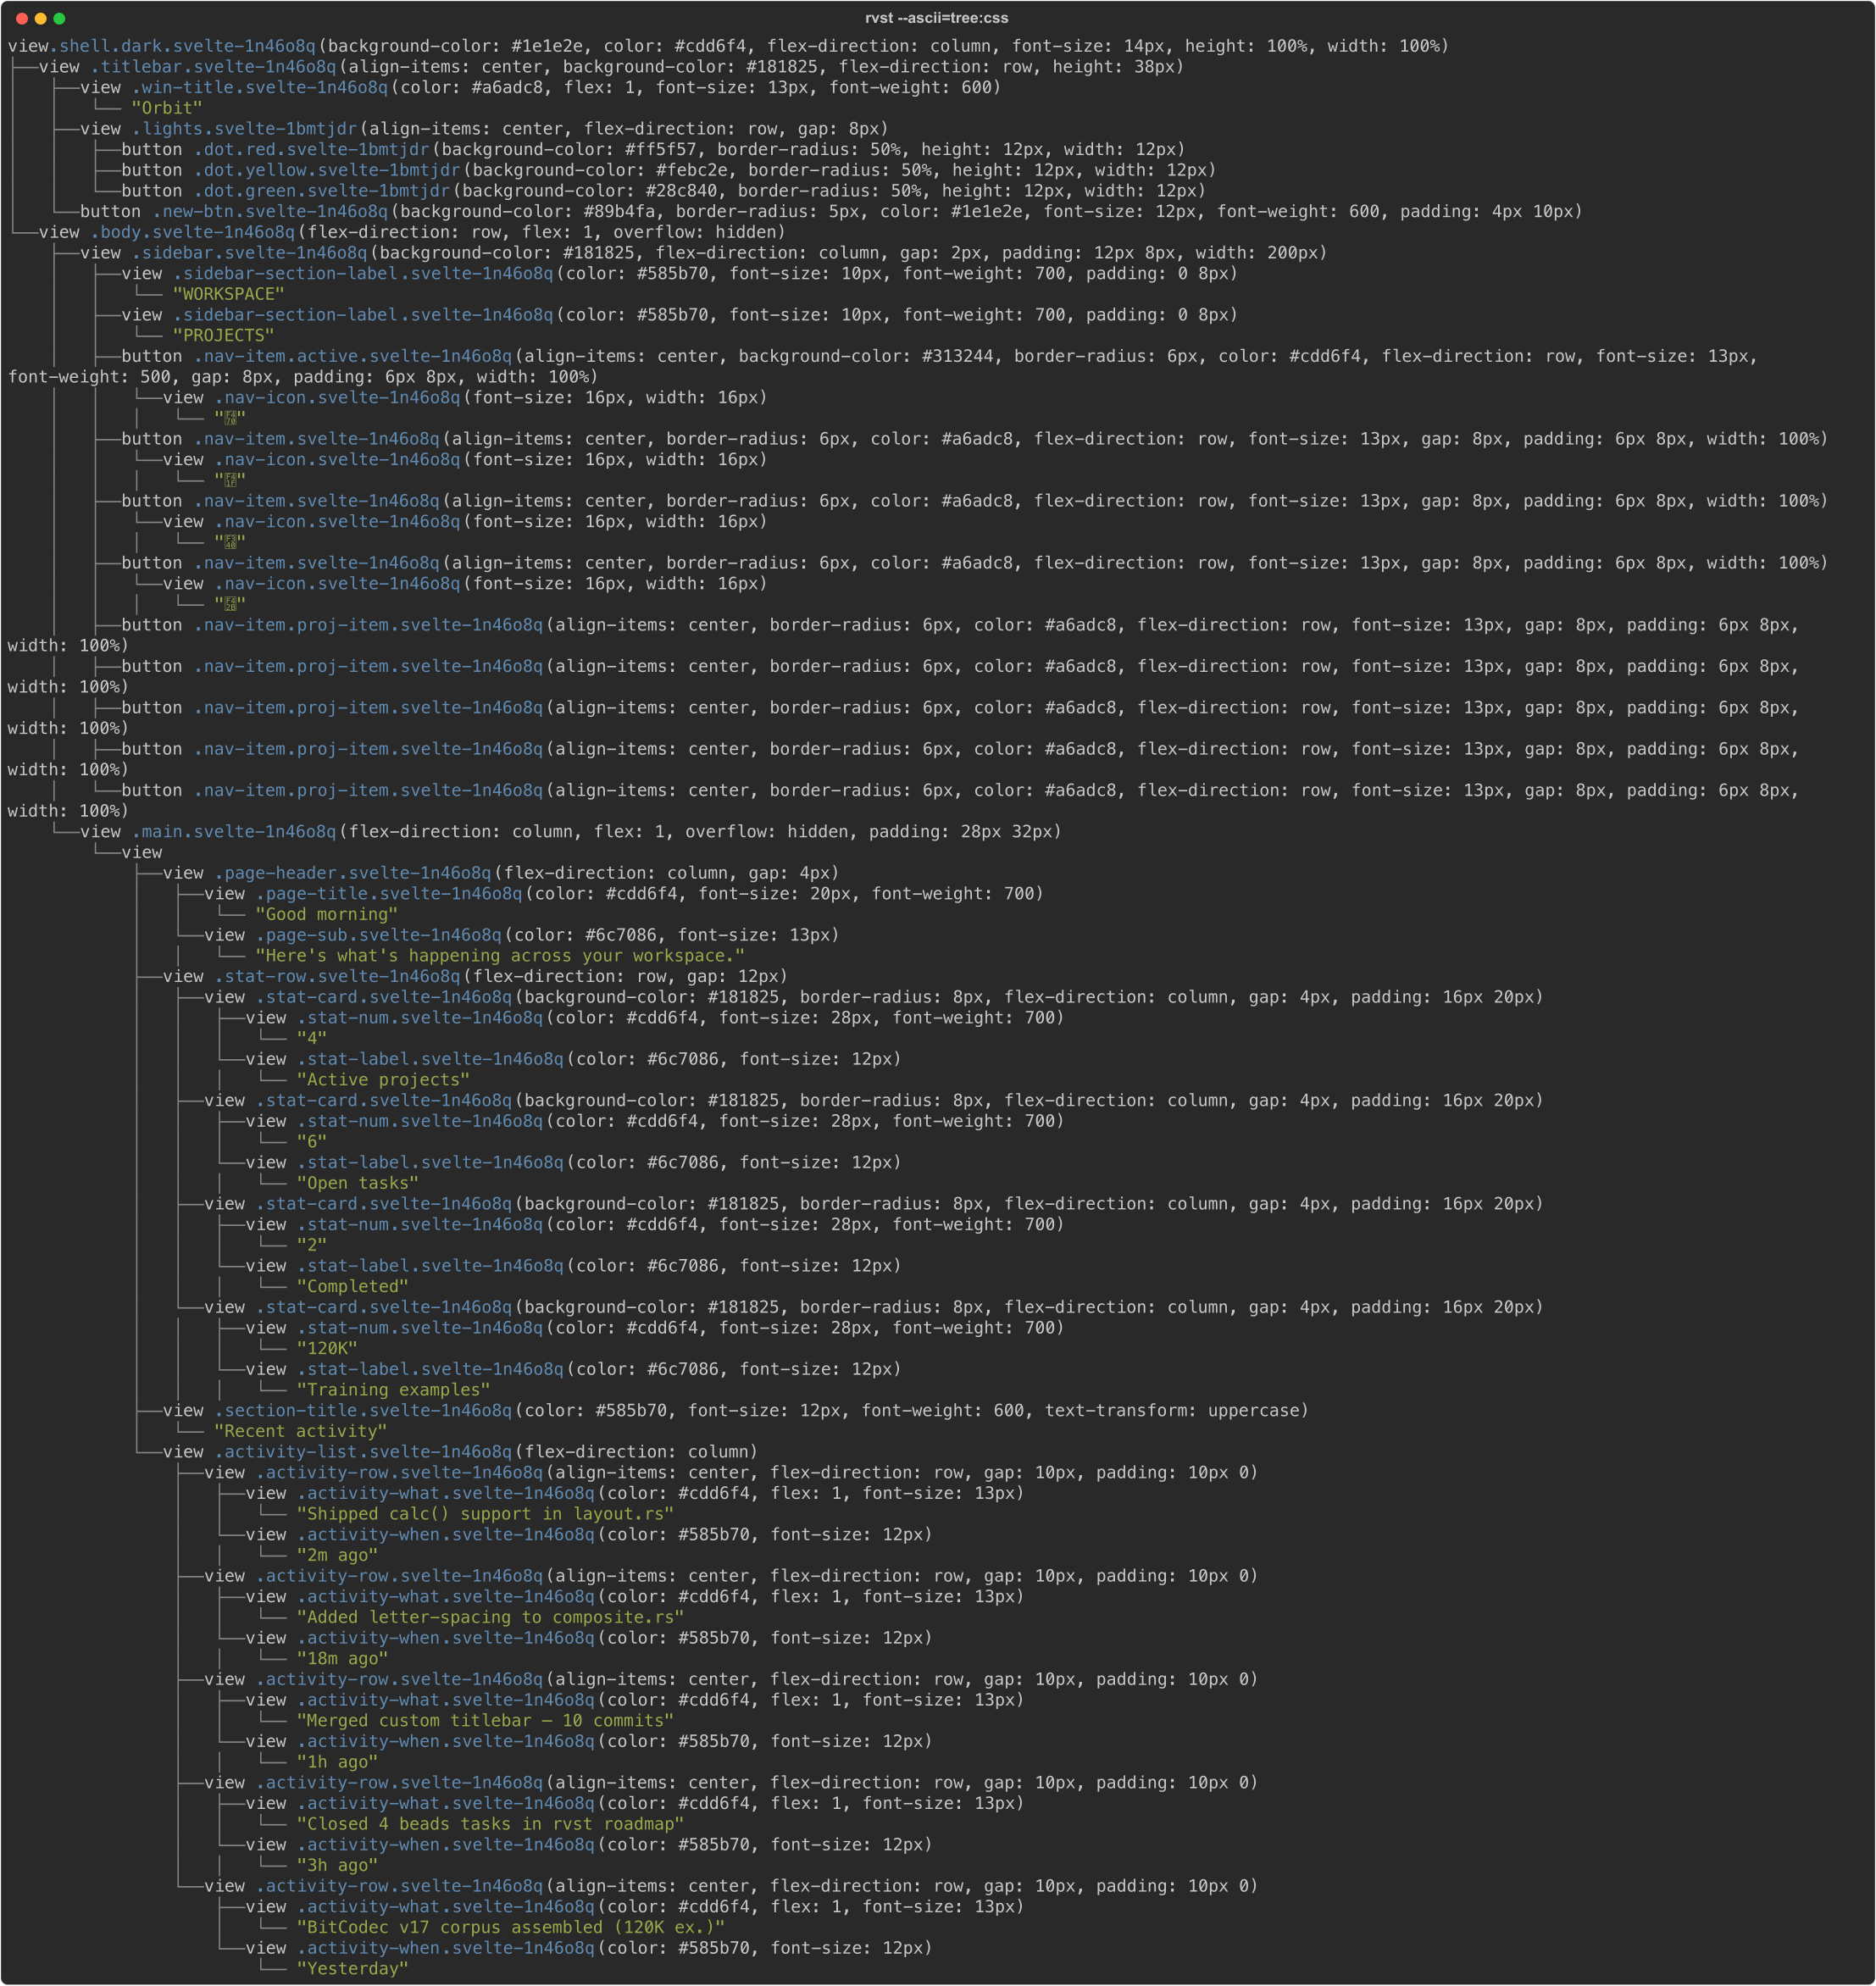Click "Merged custom titlebar — 10 commits"
1876x1986 pixels.
[x=485, y=1721]
